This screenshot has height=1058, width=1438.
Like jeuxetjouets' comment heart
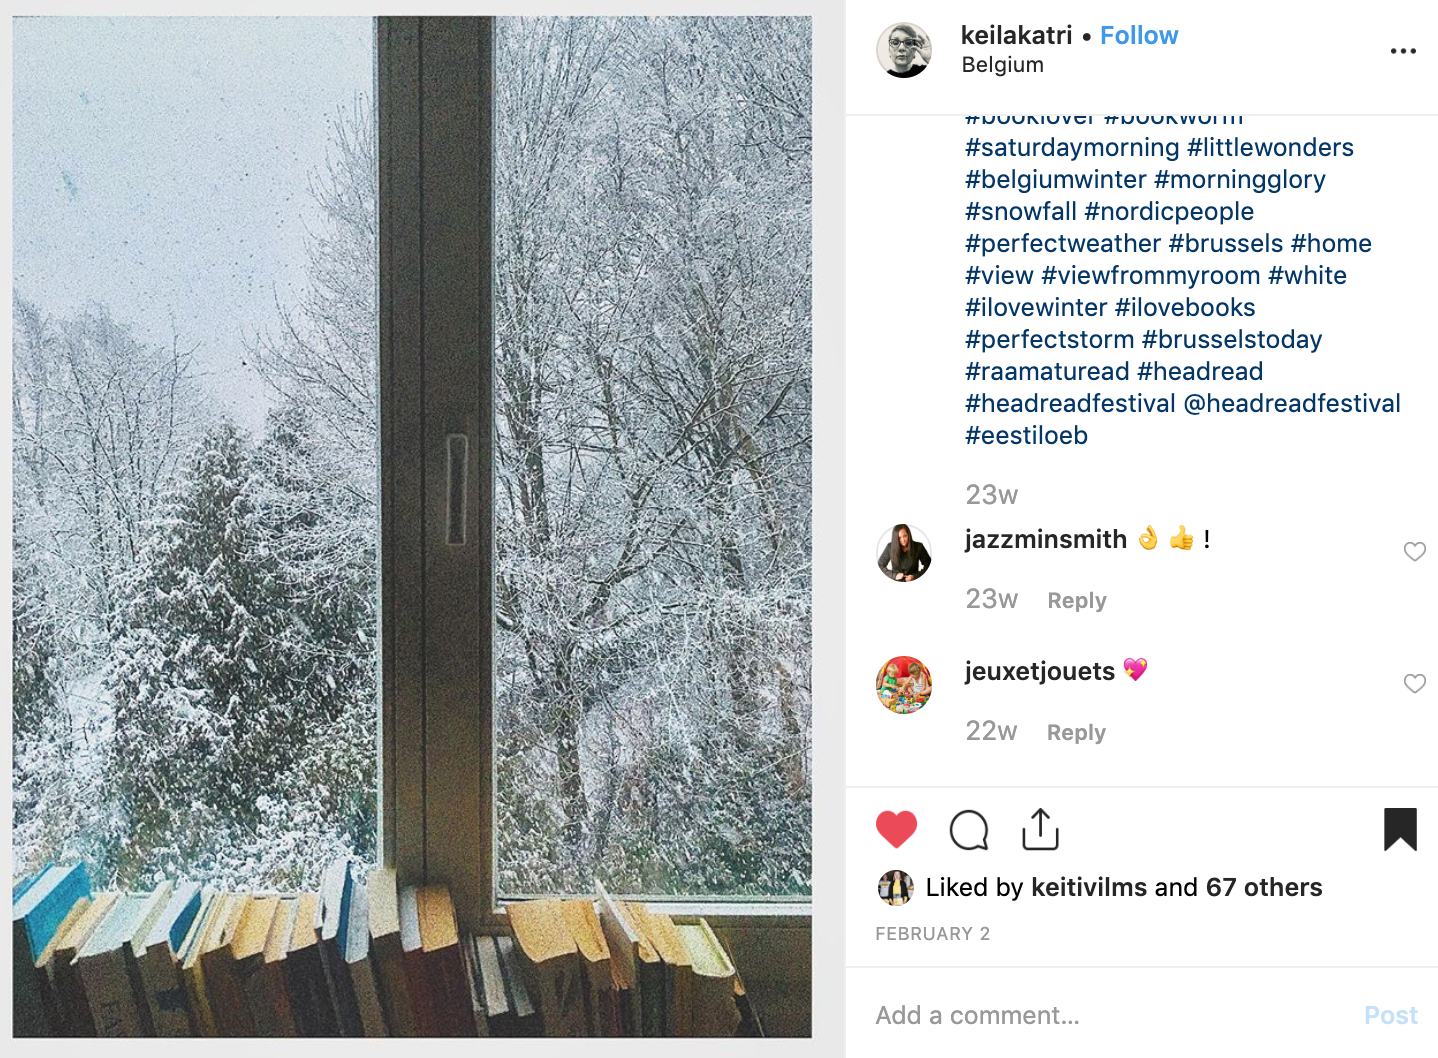(x=1414, y=684)
